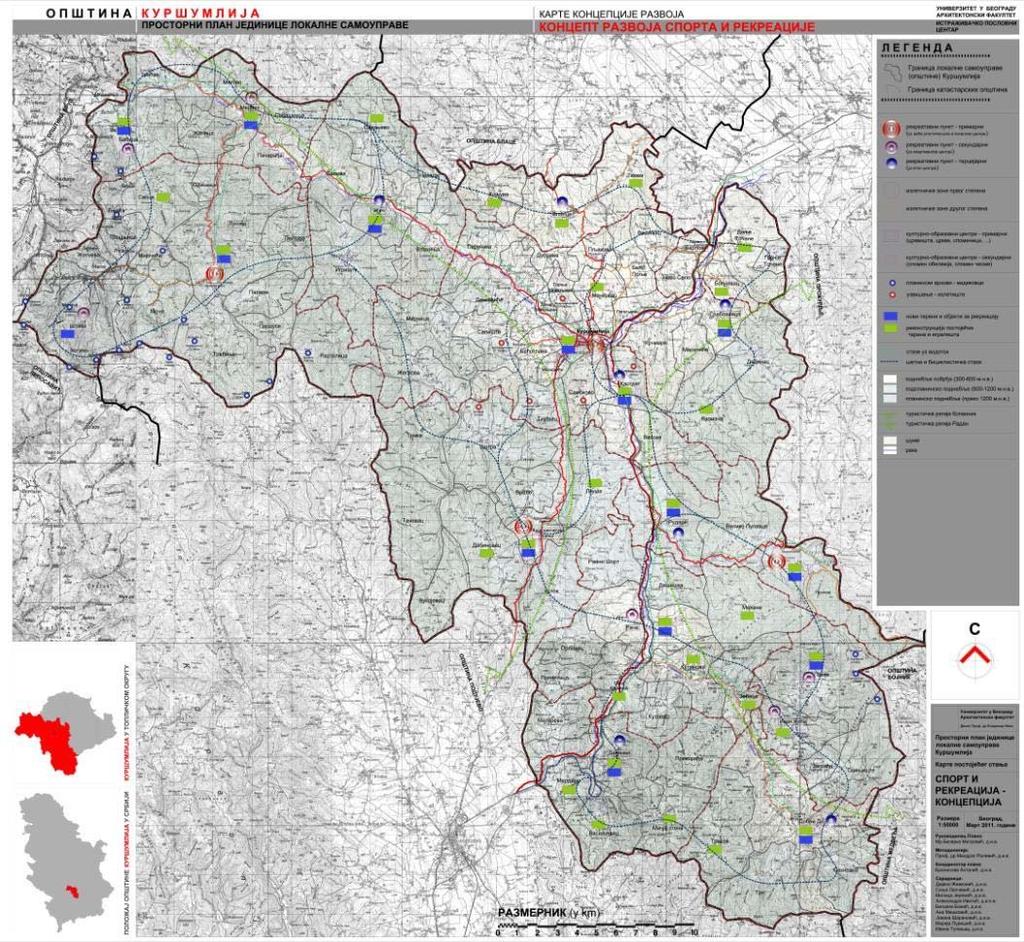Select the blue new recreation facilities legend swatch
Viewport: 1024px width, 942px height.
tap(890, 317)
